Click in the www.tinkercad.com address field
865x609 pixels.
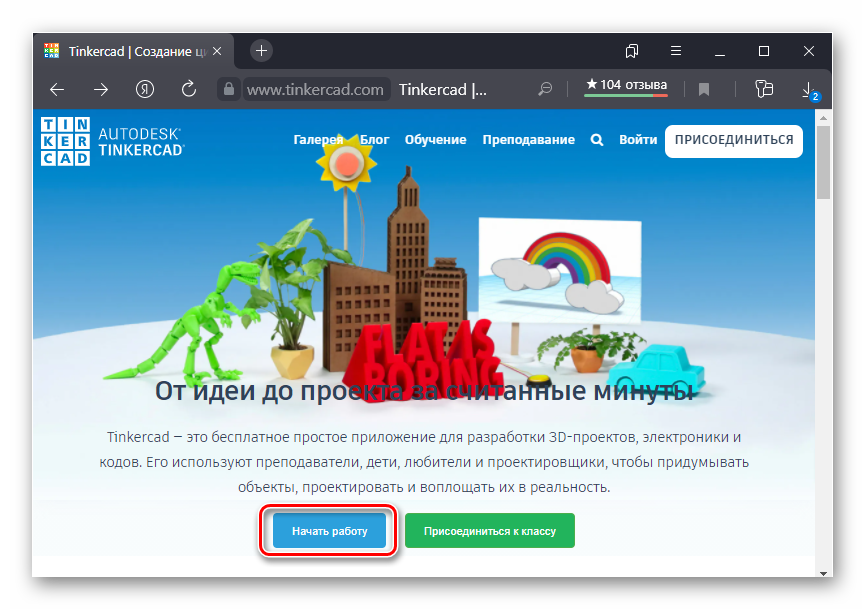coord(315,89)
